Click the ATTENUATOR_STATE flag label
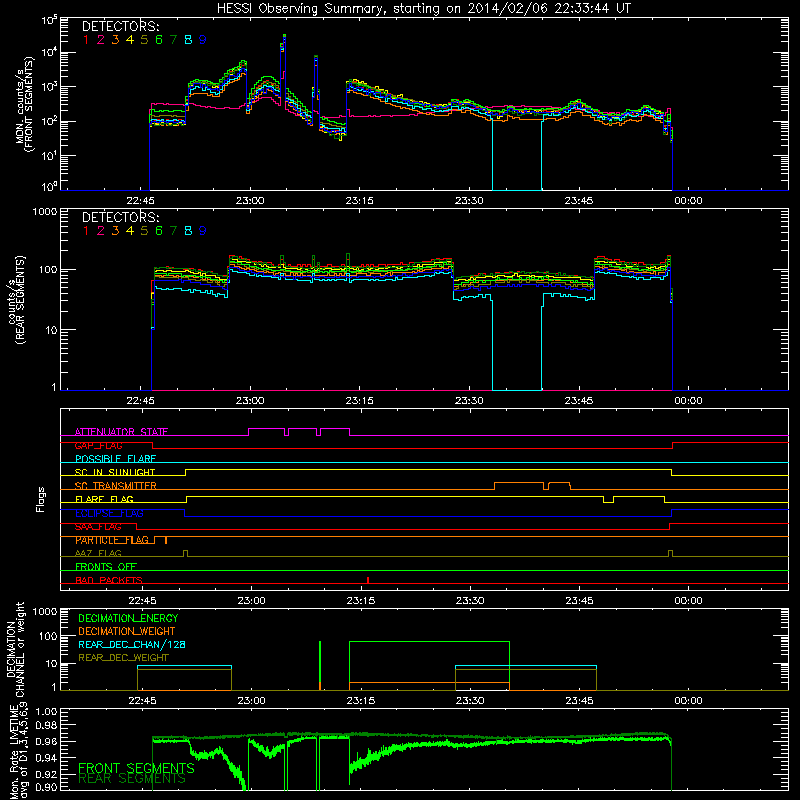Image resolution: width=800 pixels, height=800 pixels. coord(121,432)
